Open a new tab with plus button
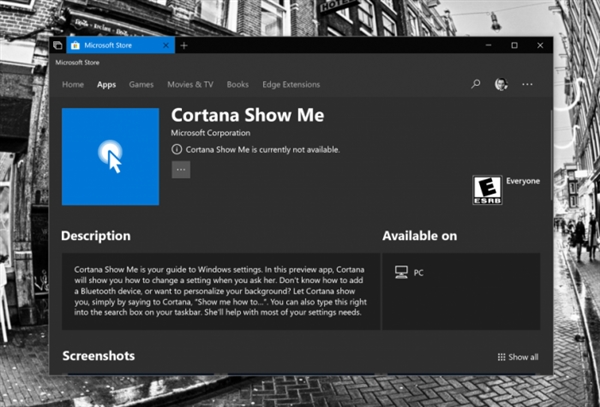The height and width of the screenshot is (407, 600). tap(184, 46)
